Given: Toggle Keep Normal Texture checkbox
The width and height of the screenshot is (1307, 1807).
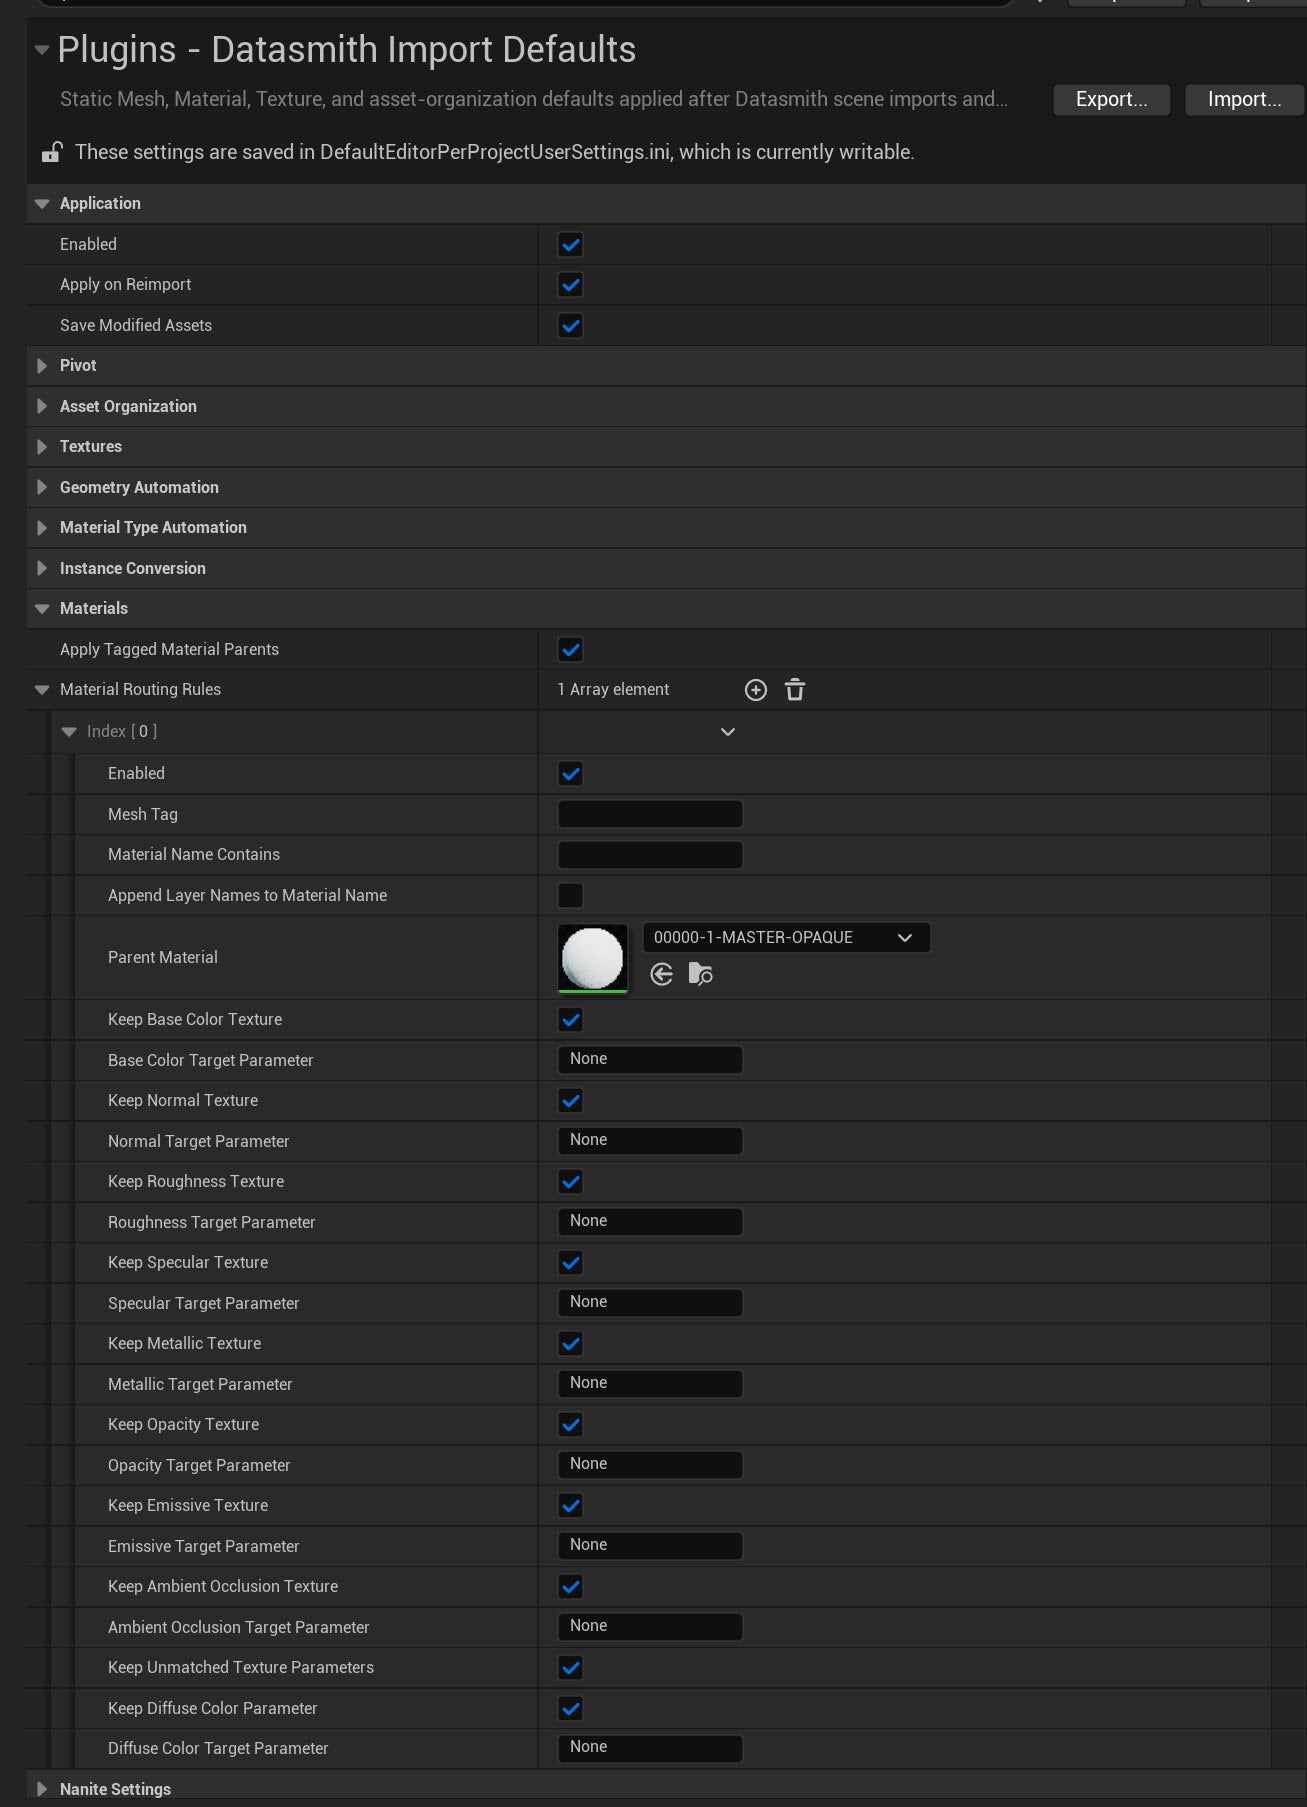Looking at the screenshot, I should pyautogui.click(x=571, y=1101).
